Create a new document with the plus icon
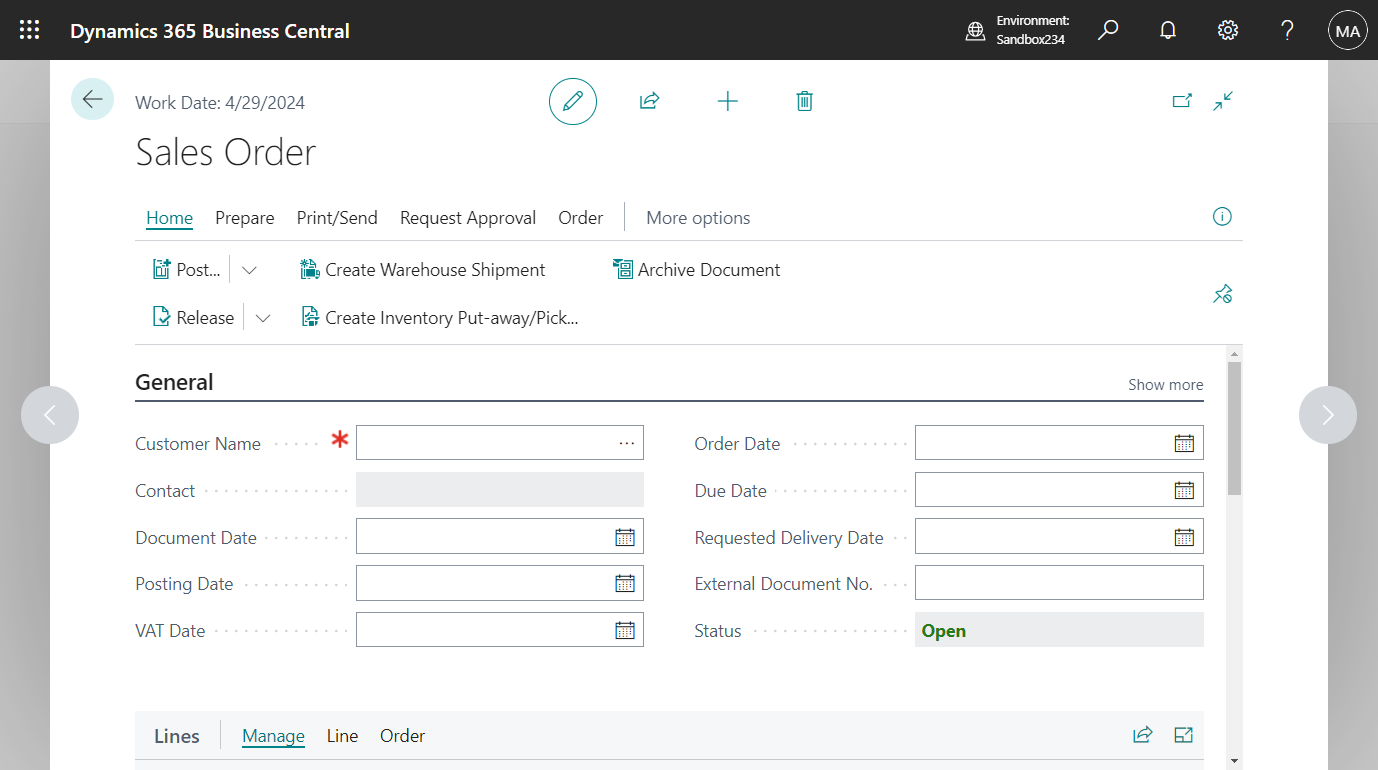Viewport: 1378px width, 770px height. tap(727, 101)
